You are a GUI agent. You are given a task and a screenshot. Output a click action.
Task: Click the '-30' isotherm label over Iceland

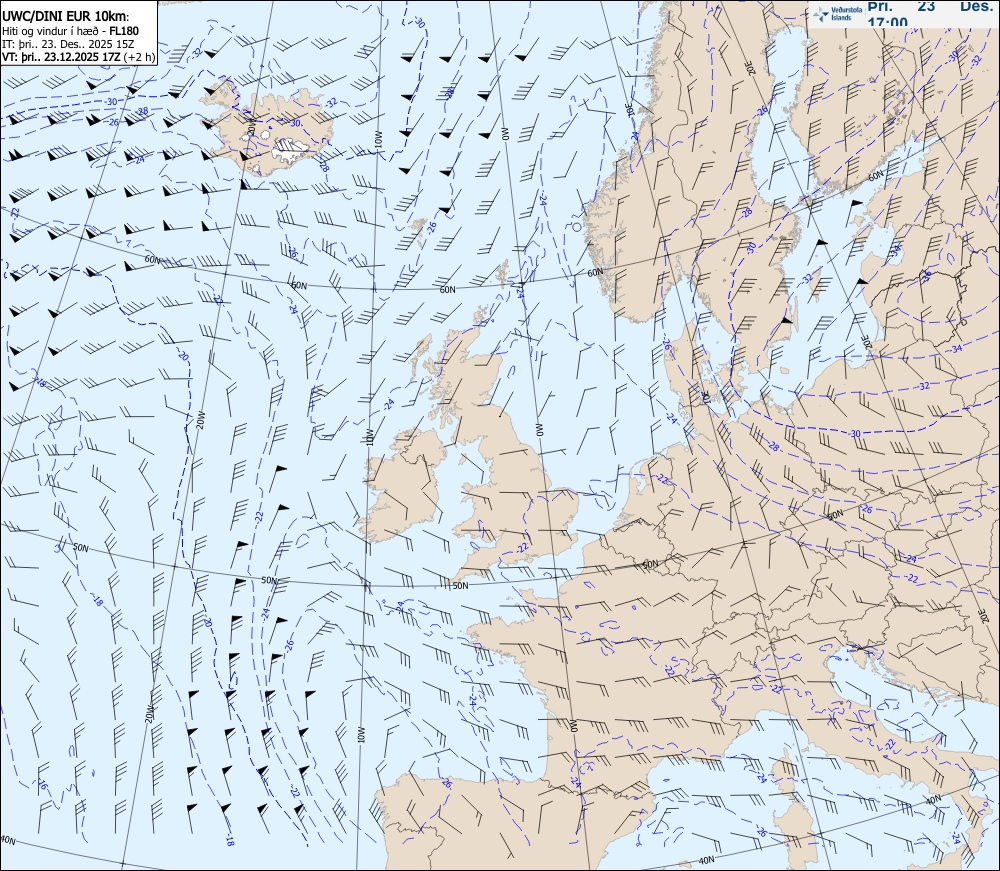(x=295, y=122)
